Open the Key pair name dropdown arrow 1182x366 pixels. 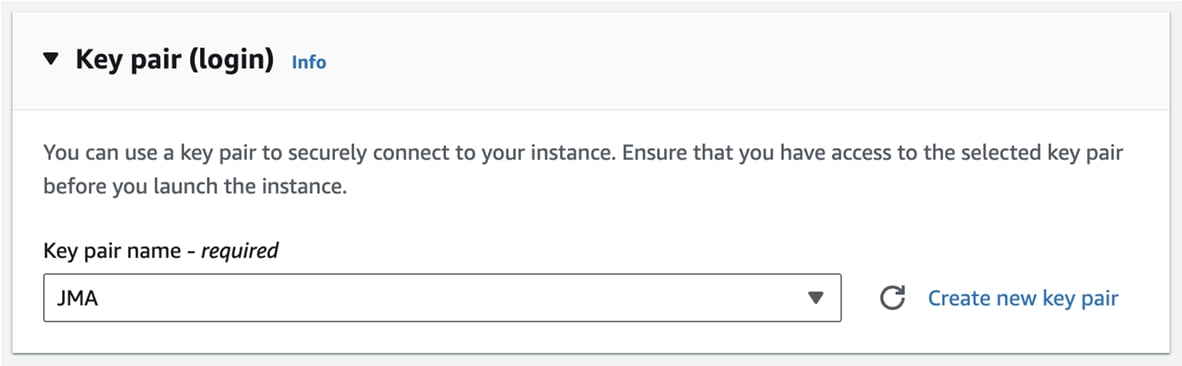815,298
